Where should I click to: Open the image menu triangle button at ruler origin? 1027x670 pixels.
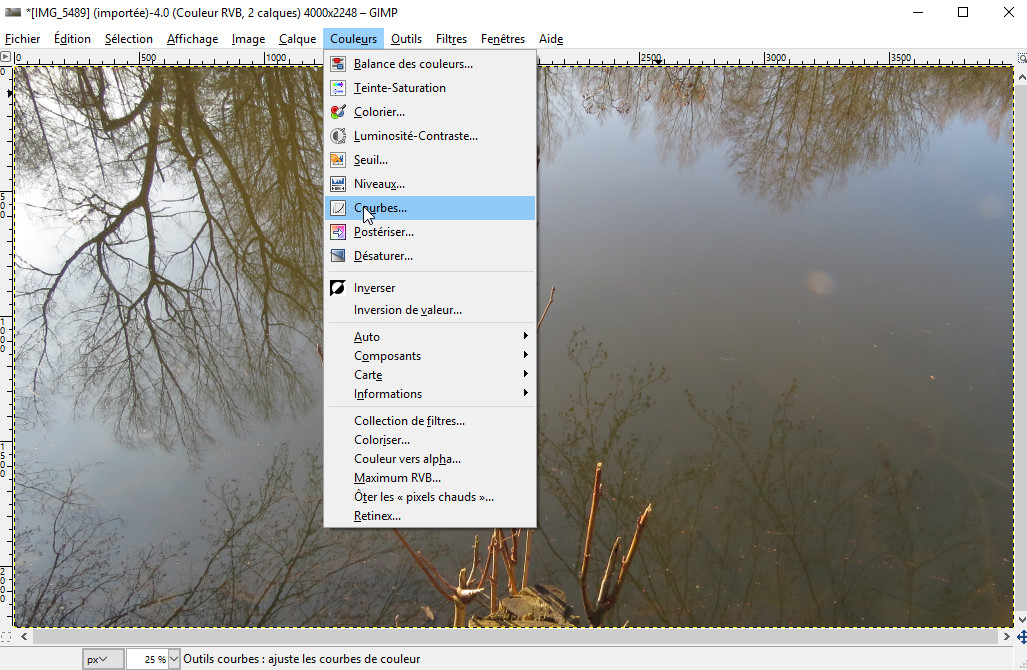pos(5,57)
